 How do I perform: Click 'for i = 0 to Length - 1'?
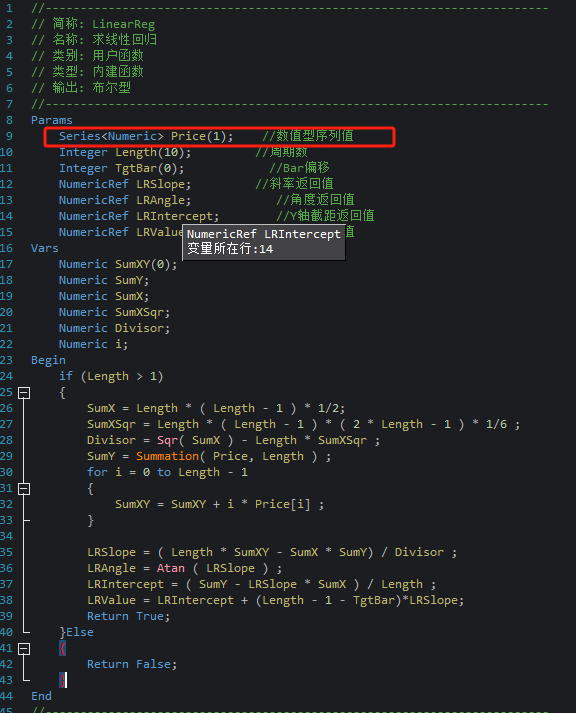tap(167, 472)
